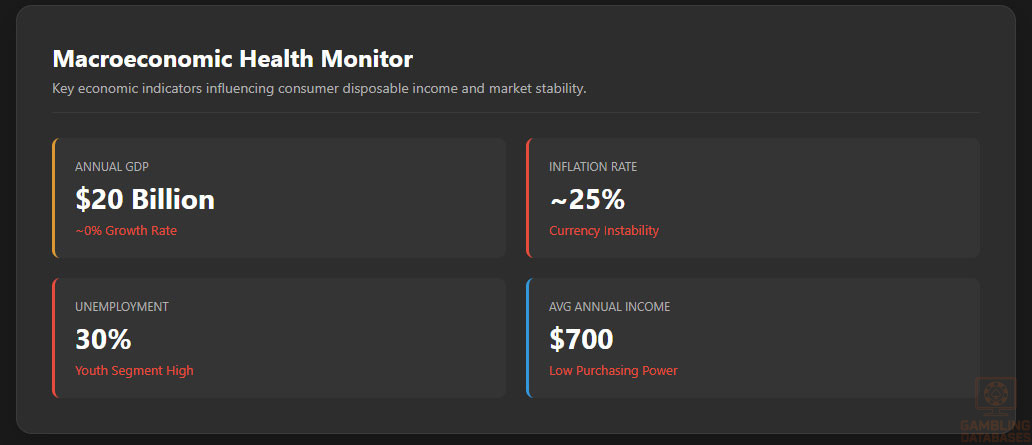Click the $700 average income value
This screenshot has width=1032, height=445.
(581, 339)
